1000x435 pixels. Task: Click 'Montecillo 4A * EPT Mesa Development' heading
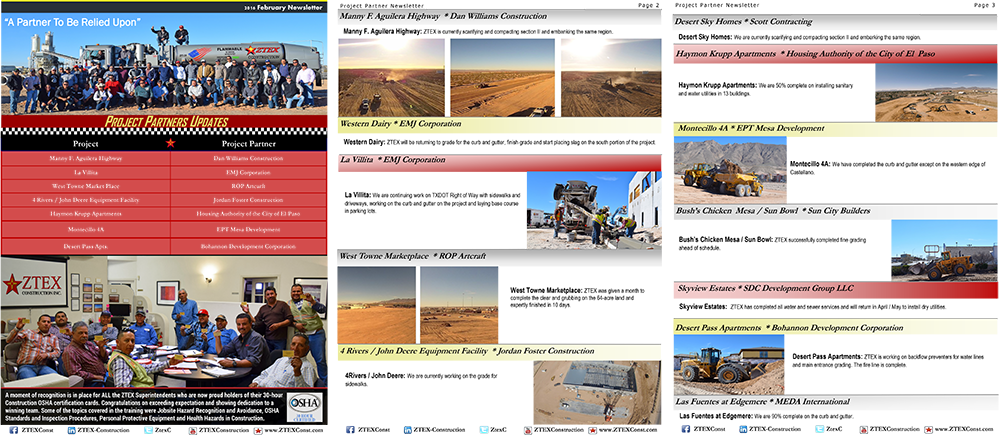tap(751, 128)
